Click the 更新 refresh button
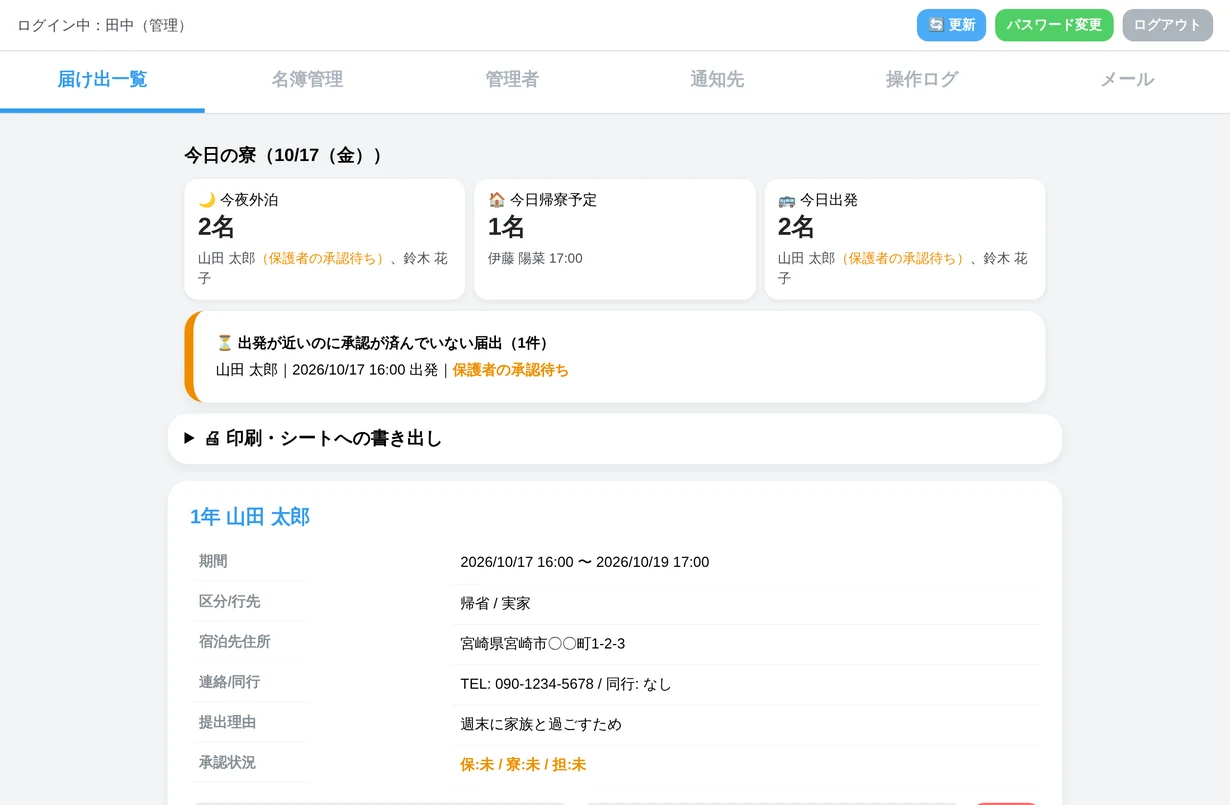Screen dimensions: 1230x805 (951, 25)
